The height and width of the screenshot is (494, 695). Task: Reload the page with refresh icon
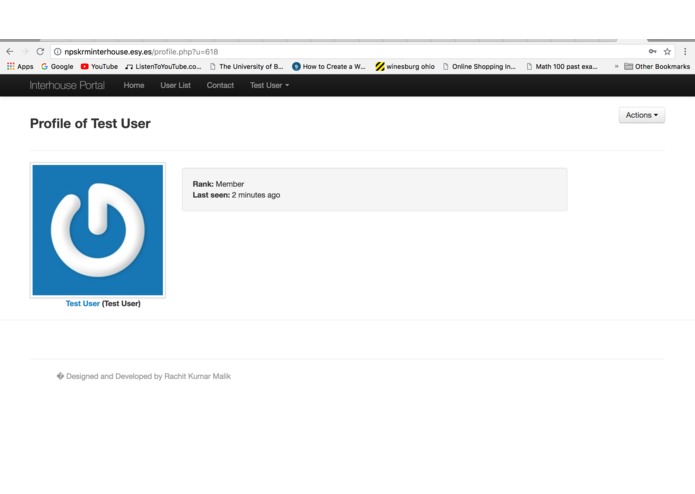click(x=40, y=51)
